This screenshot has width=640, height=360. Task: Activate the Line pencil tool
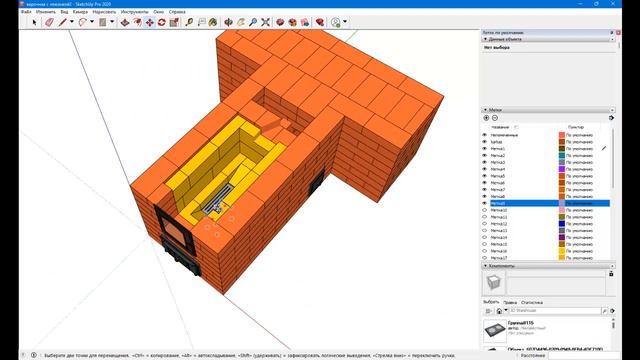[x=62, y=22]
